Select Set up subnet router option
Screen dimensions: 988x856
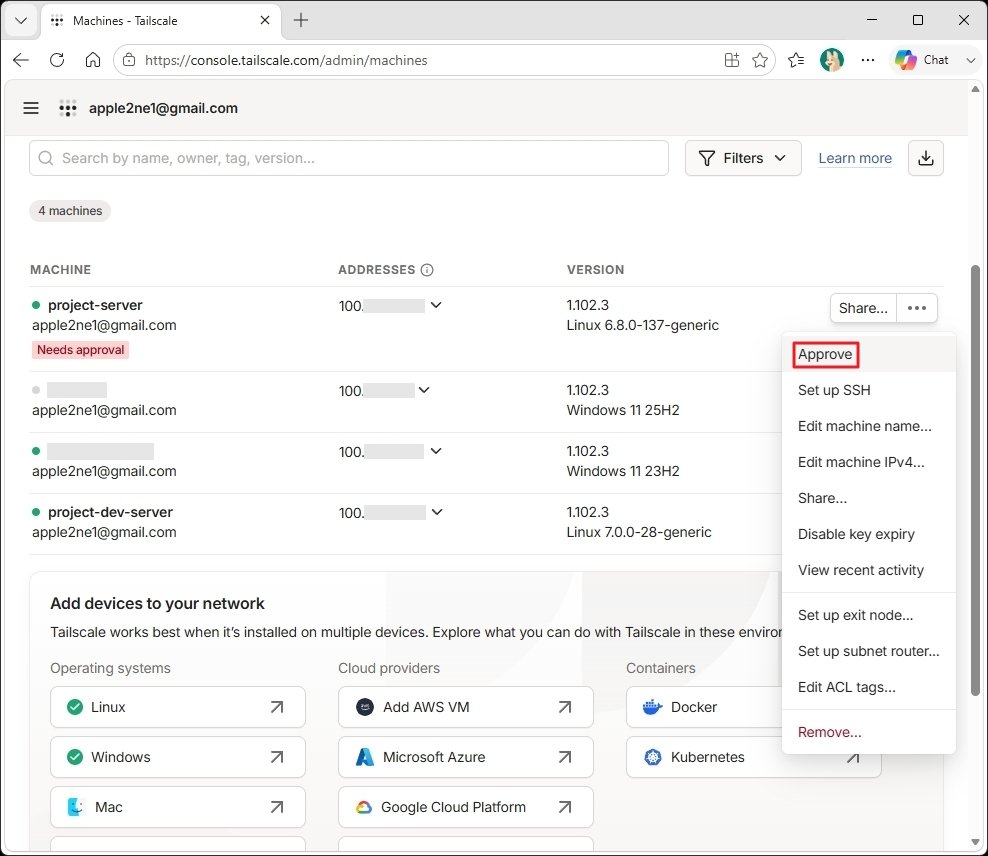click(869, 651)
